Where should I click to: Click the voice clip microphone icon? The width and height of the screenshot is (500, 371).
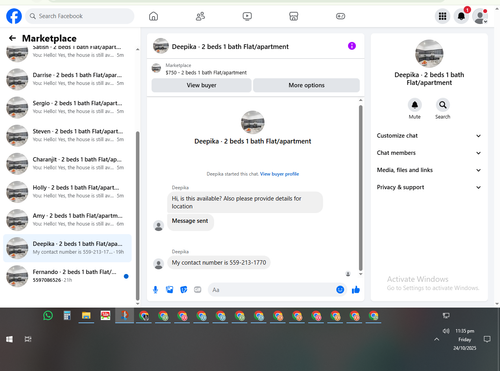tap(155, 290)
